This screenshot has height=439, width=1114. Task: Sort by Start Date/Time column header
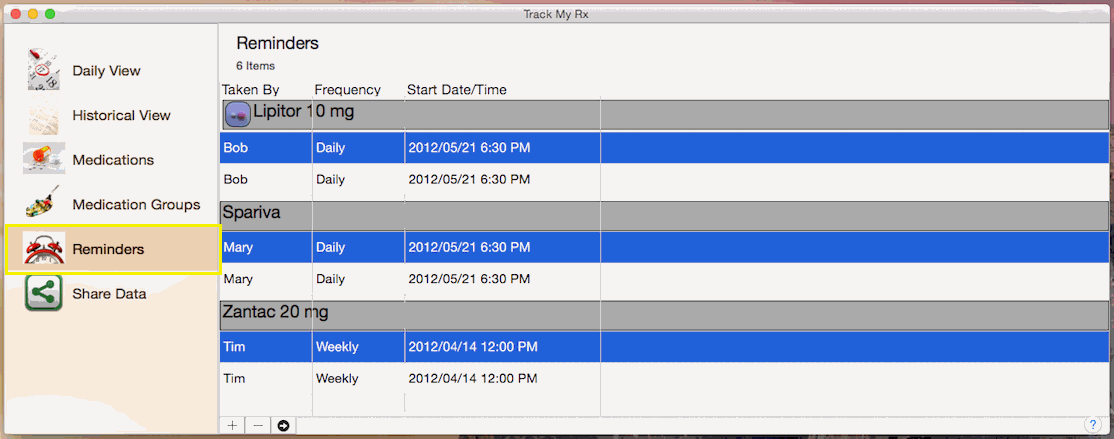[x=457, y=90]
